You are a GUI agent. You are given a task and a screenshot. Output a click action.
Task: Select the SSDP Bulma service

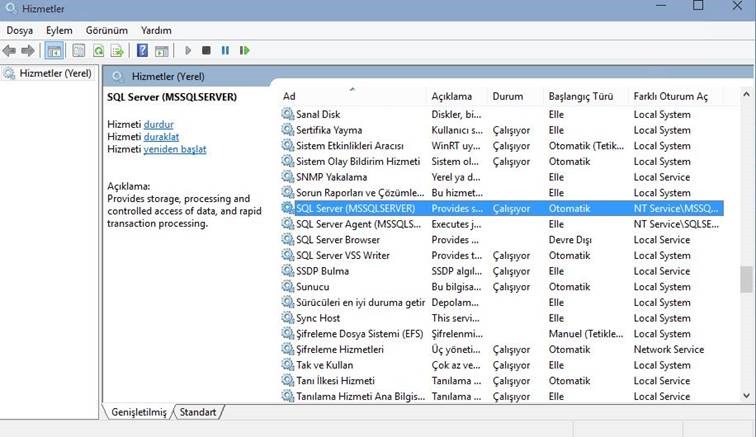click(323, 271)
